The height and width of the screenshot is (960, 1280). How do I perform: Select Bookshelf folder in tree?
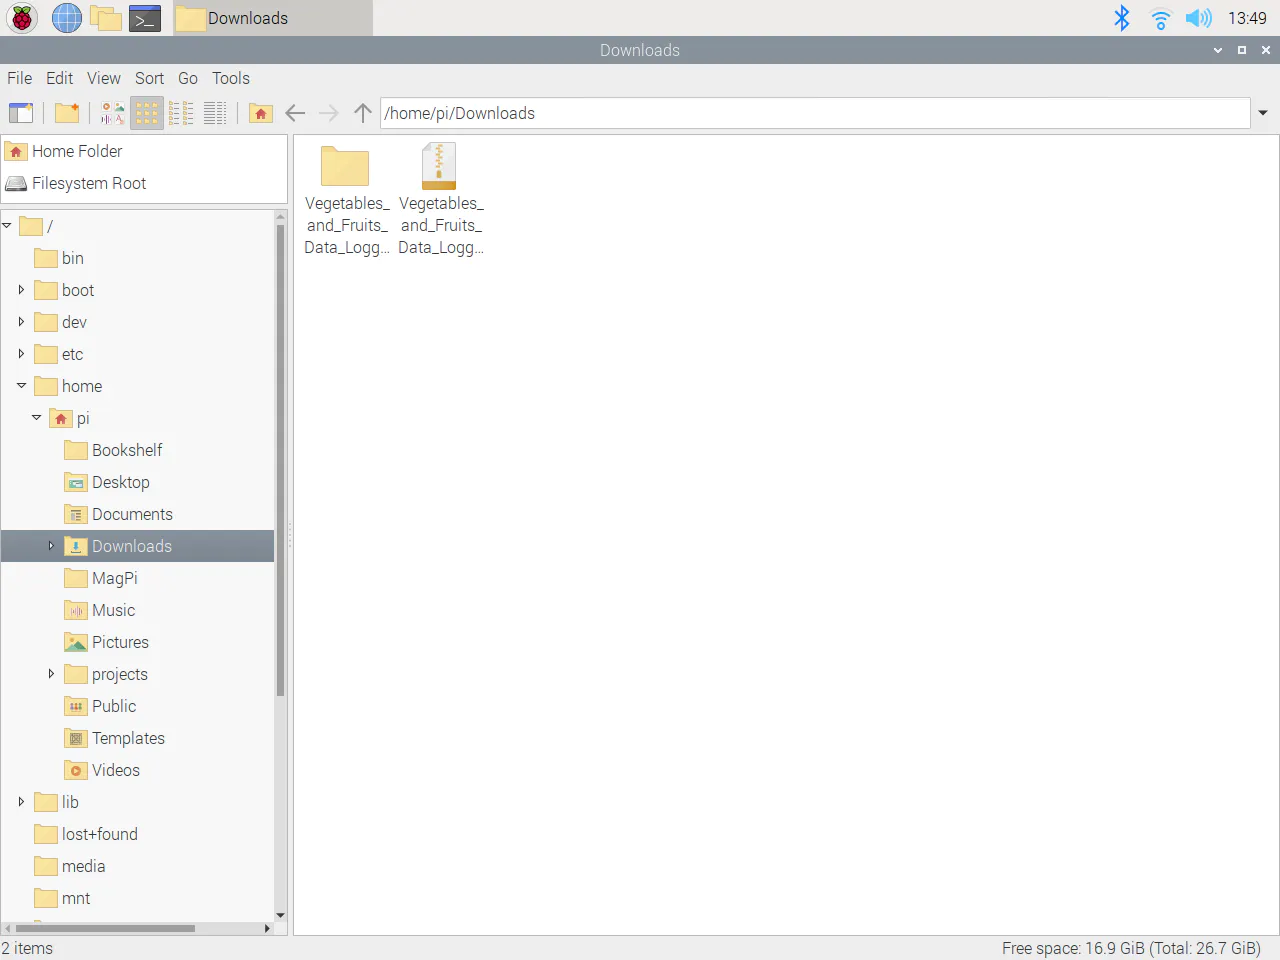113,450
